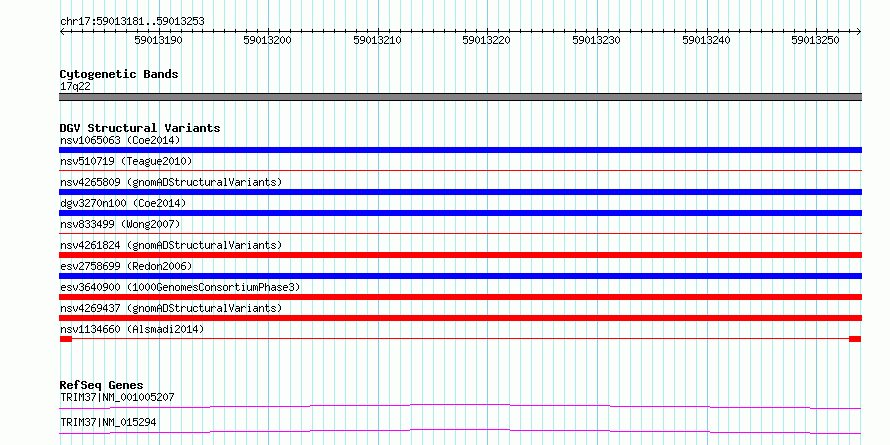This screenshot has width=890, height=445.
Task: Click the right red end block of nsv1134660
Action: (855, 339)
